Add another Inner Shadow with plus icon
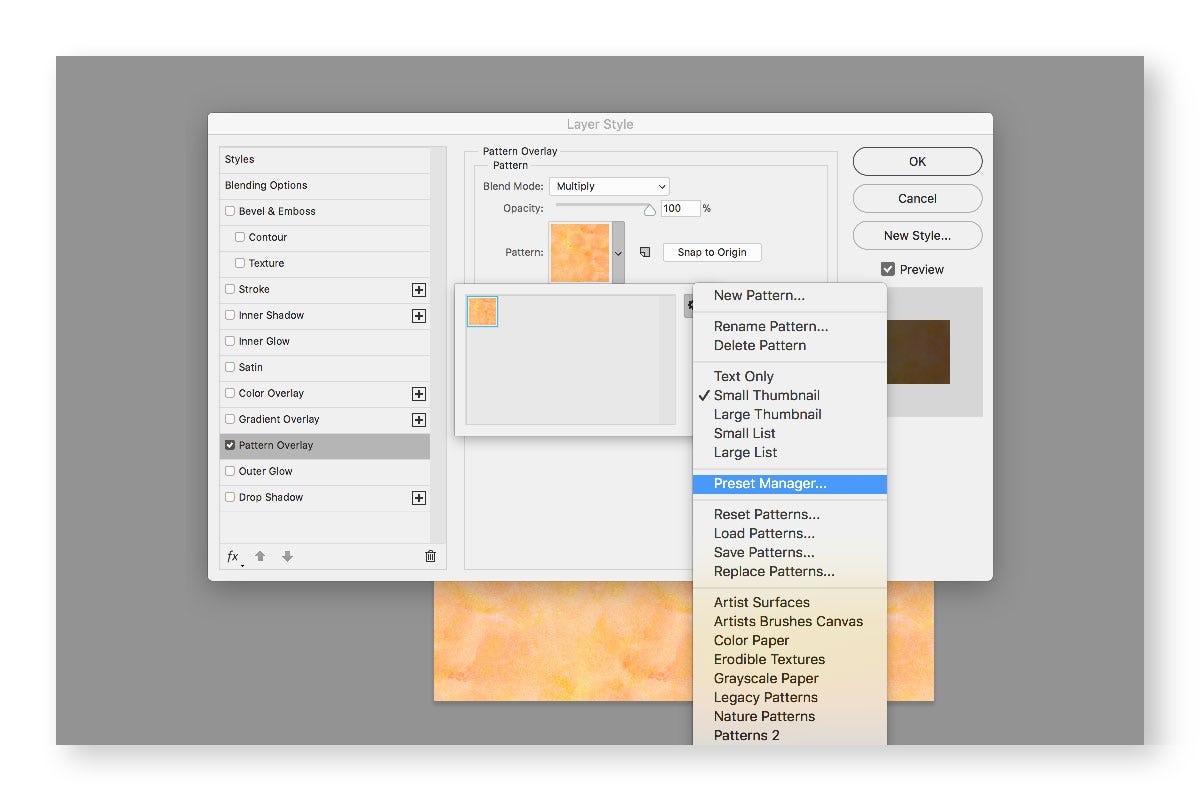The height and width of the screenshot is (801, 1200). coord(419,316)
